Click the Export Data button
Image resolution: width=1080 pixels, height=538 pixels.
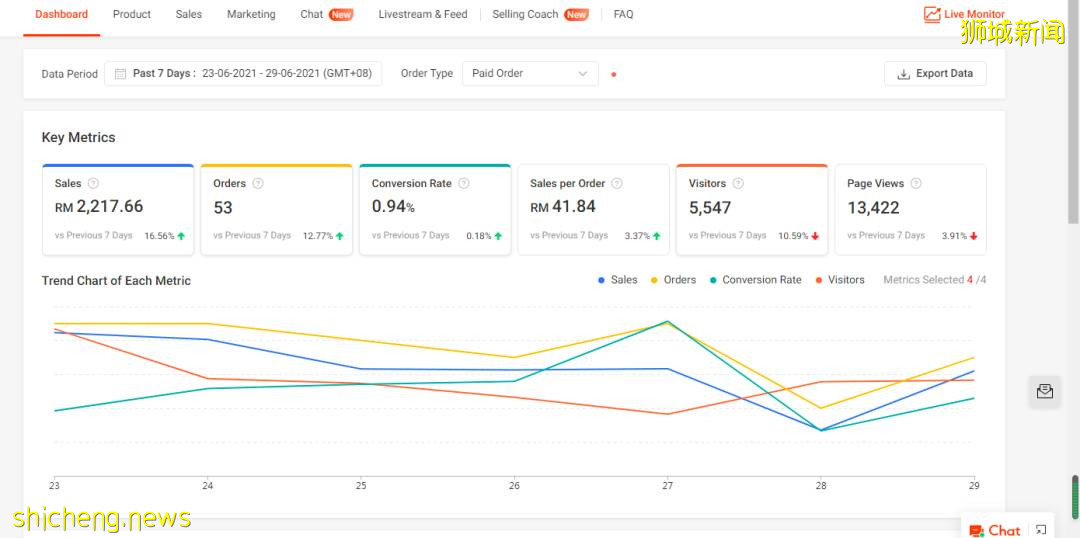click(935, 74)
